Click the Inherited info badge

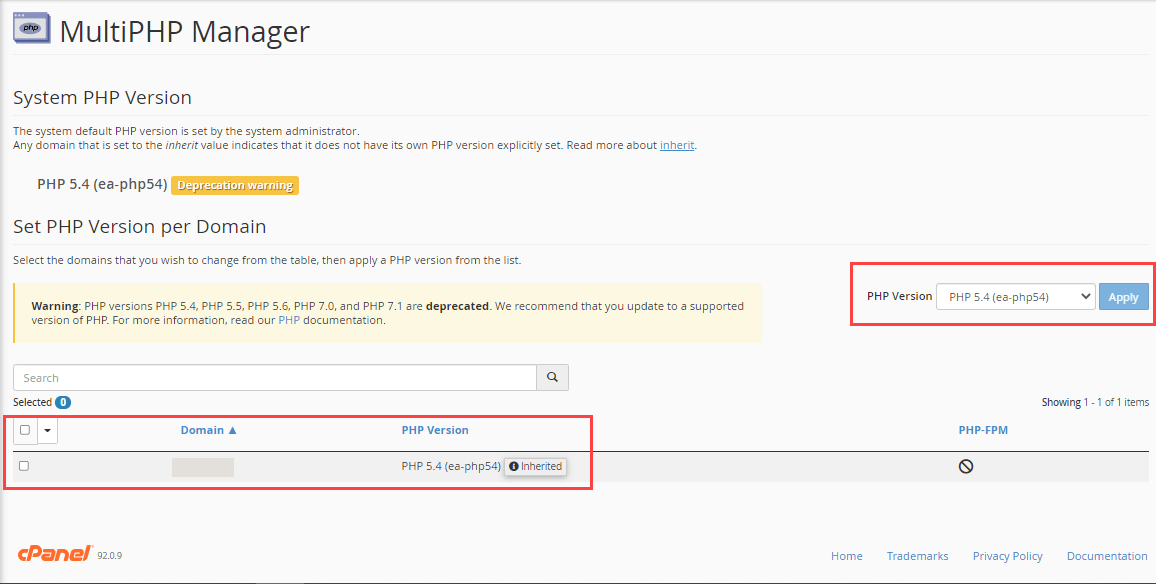click(x=536, y=466)
